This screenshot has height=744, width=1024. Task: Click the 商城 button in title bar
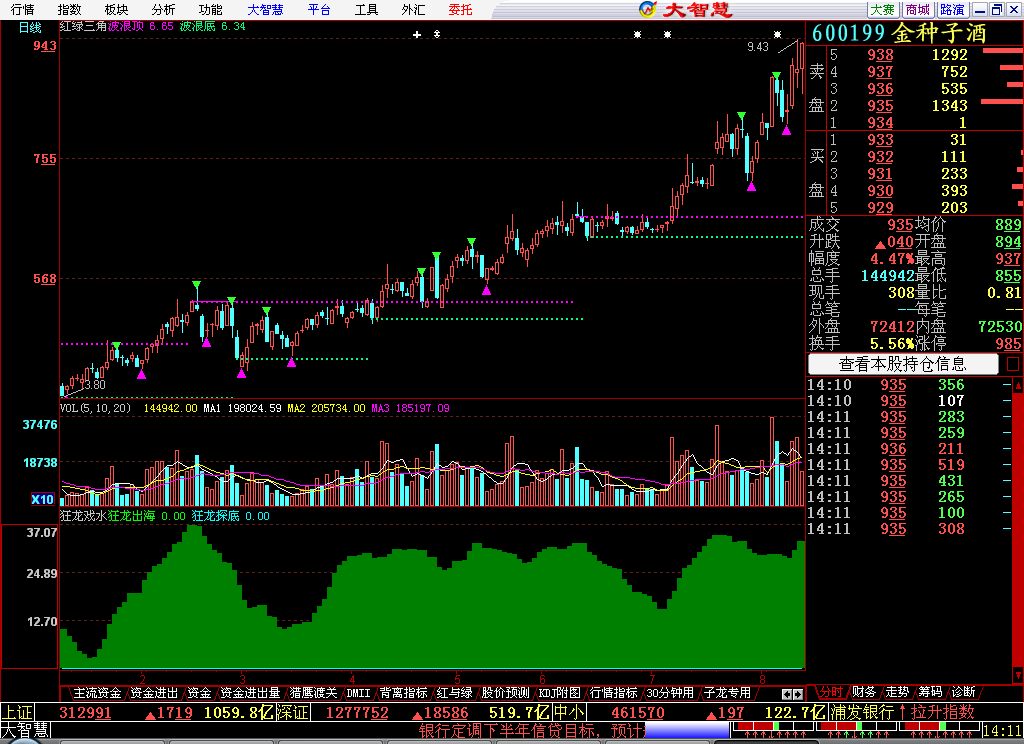[x=918, y=10]
